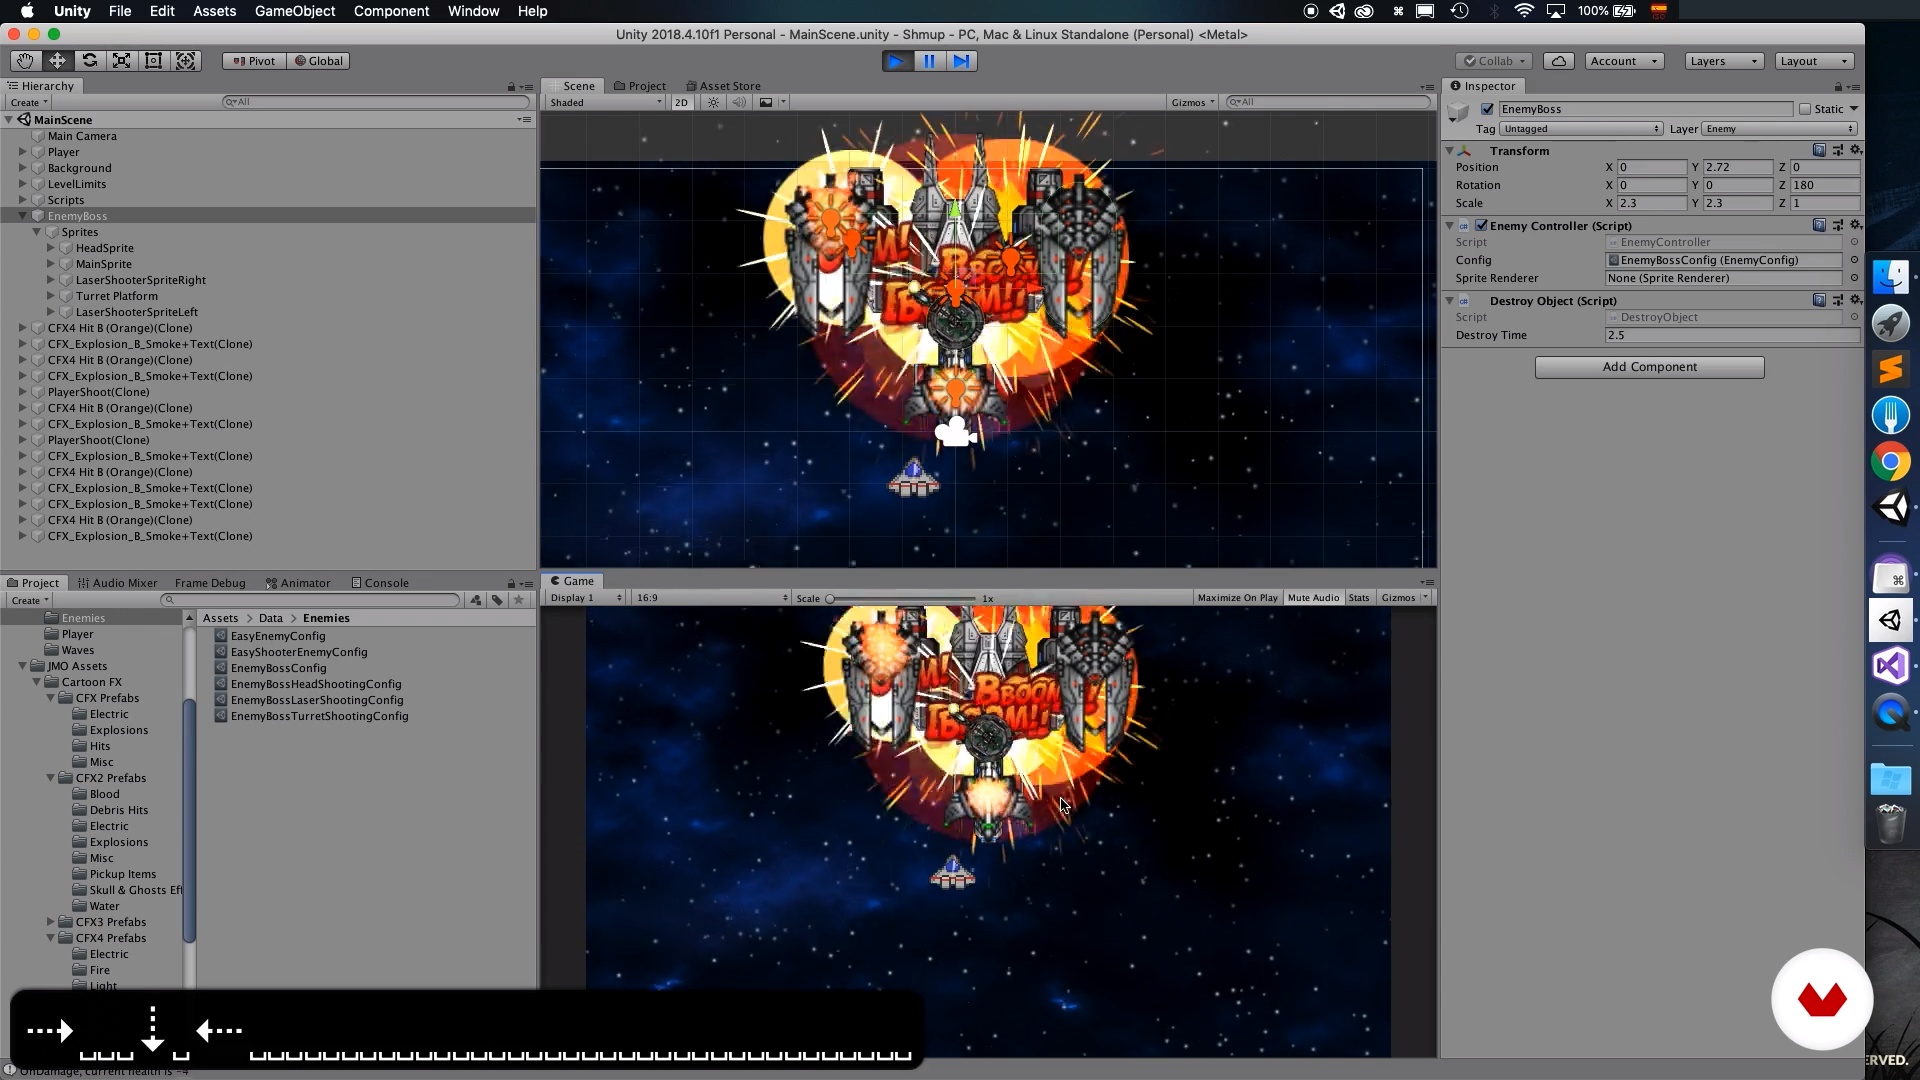Pick object for Config field

pos(1854,260)
